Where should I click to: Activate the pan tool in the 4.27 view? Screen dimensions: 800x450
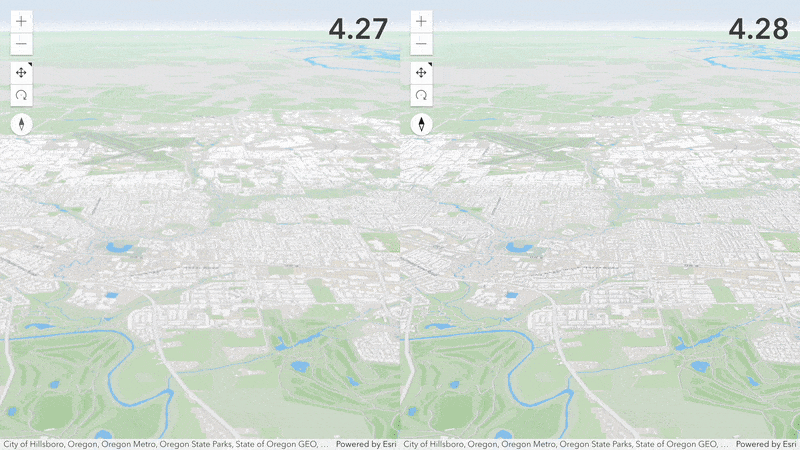click(x=21, y=72)
